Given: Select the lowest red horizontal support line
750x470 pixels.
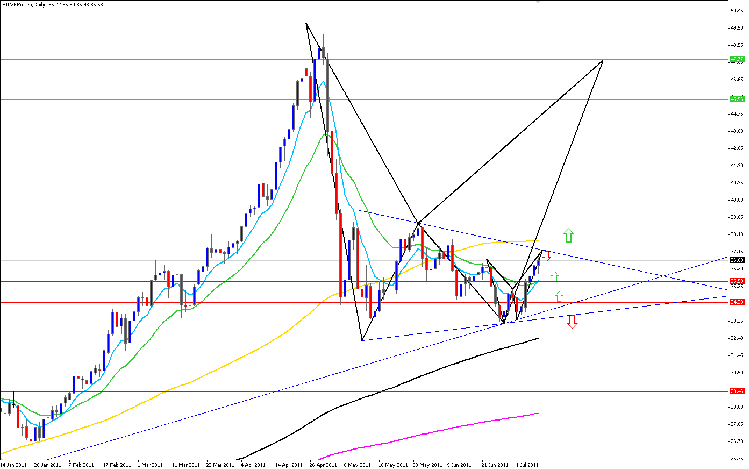Looking at the screenshot, I should [x=364, y=392].
